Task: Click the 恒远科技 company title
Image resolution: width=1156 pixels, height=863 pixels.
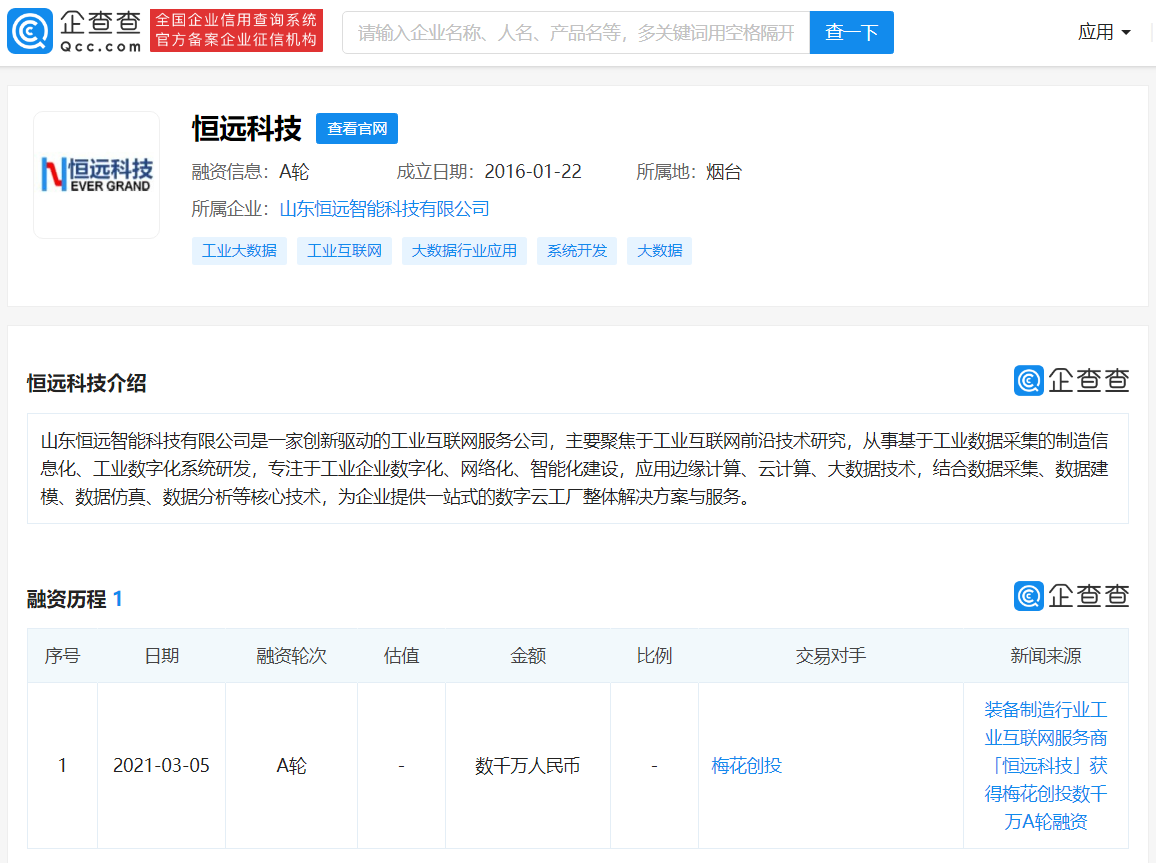Action: (247, 129)
